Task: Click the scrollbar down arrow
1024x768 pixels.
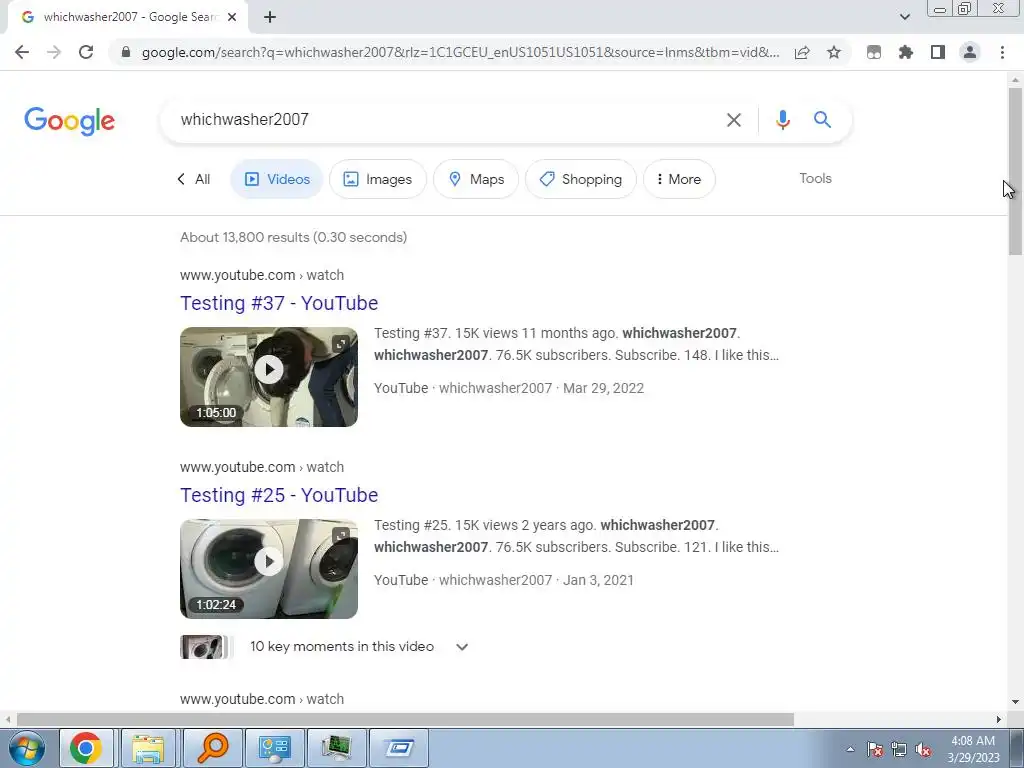Action: click(x=1015, y=703)
